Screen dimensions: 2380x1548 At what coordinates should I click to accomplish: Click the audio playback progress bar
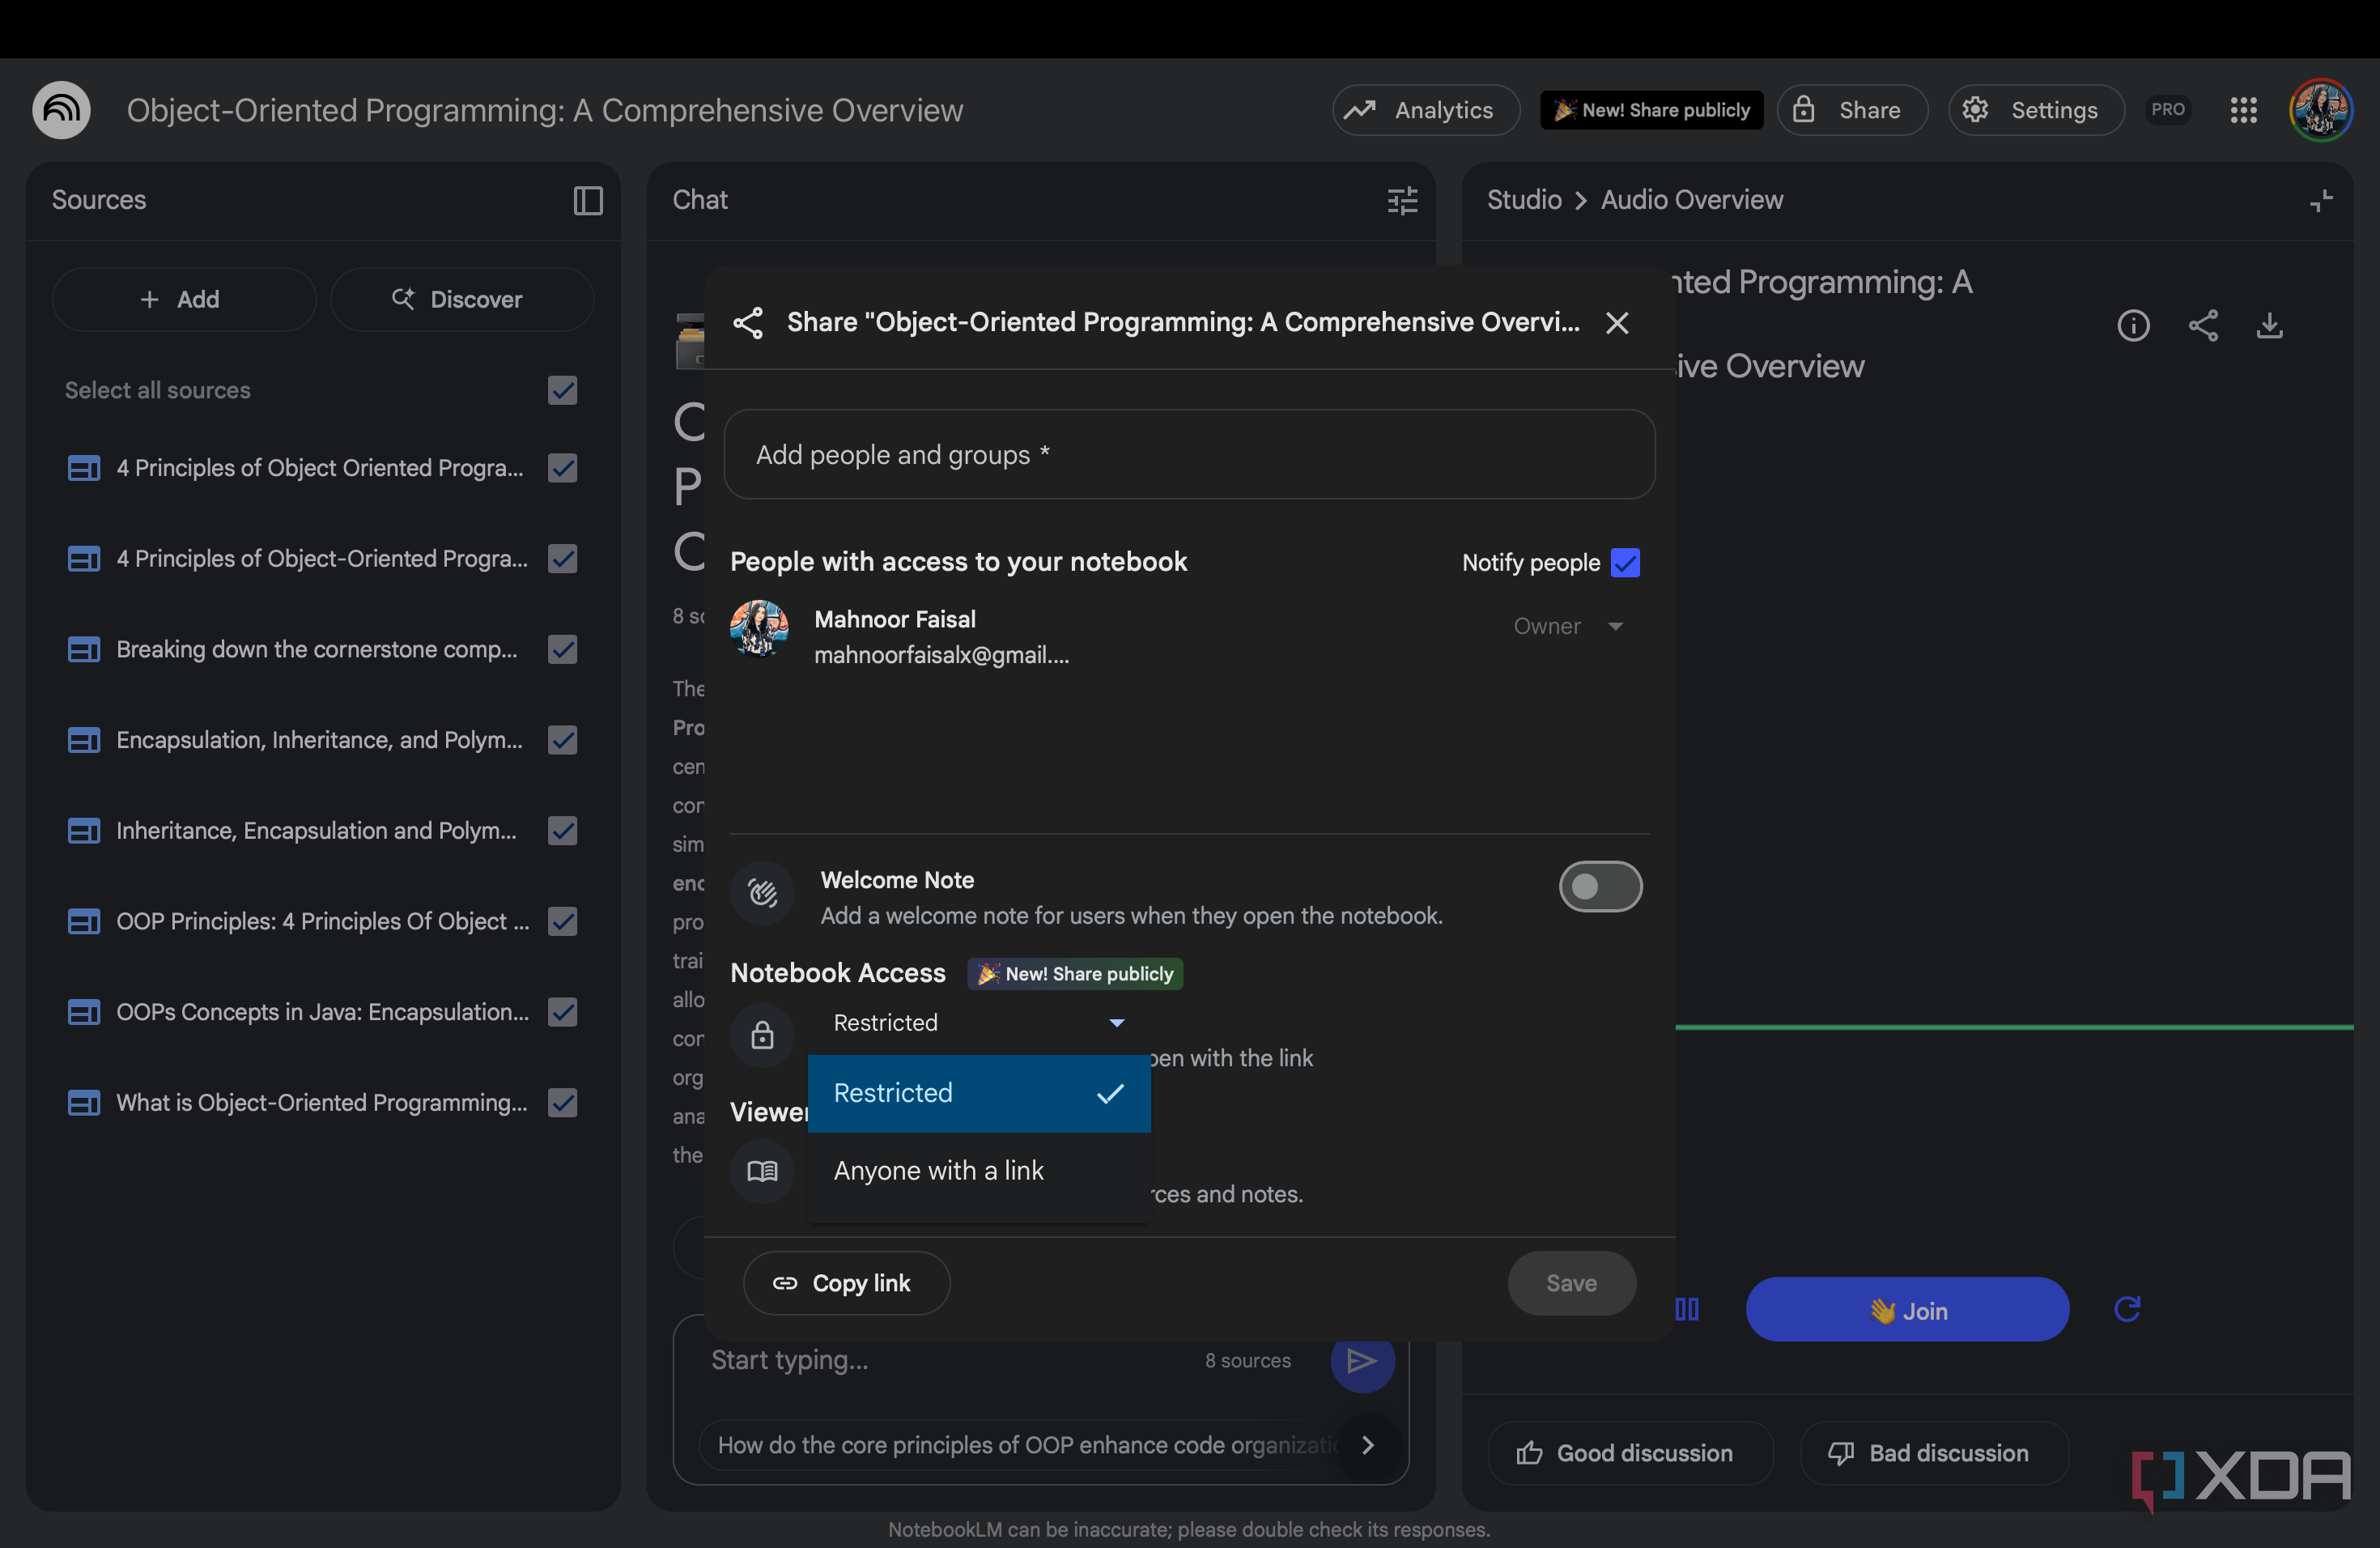pyautogui.click(x=2013, y=1027)
